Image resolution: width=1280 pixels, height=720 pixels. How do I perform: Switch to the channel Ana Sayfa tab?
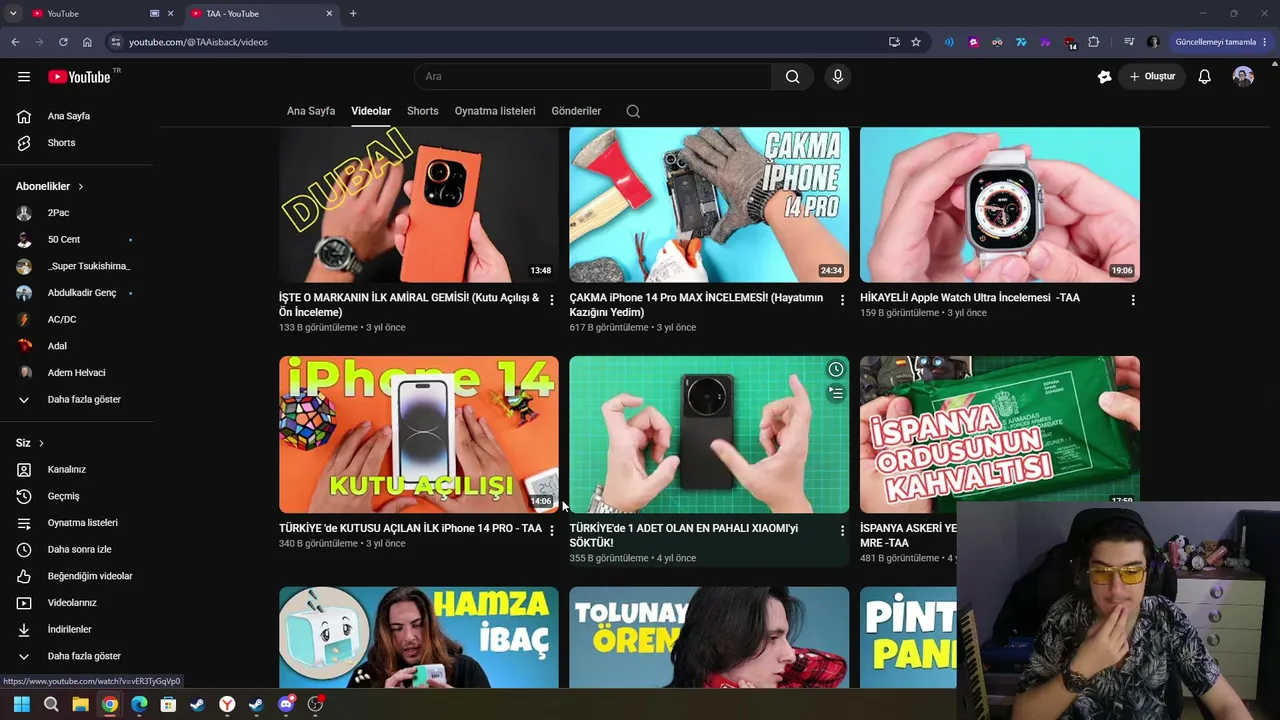point(311,111)
